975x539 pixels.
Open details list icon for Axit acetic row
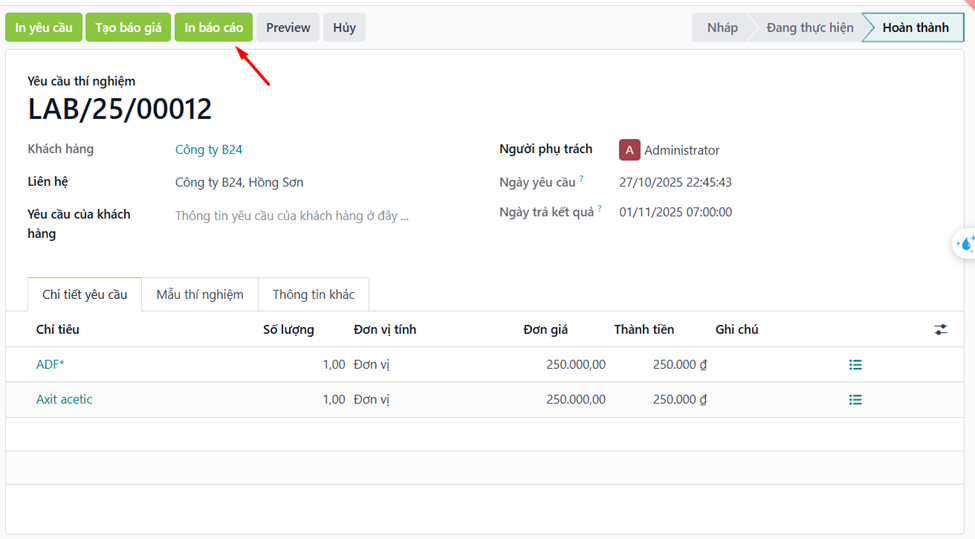(x=855, y=400)
